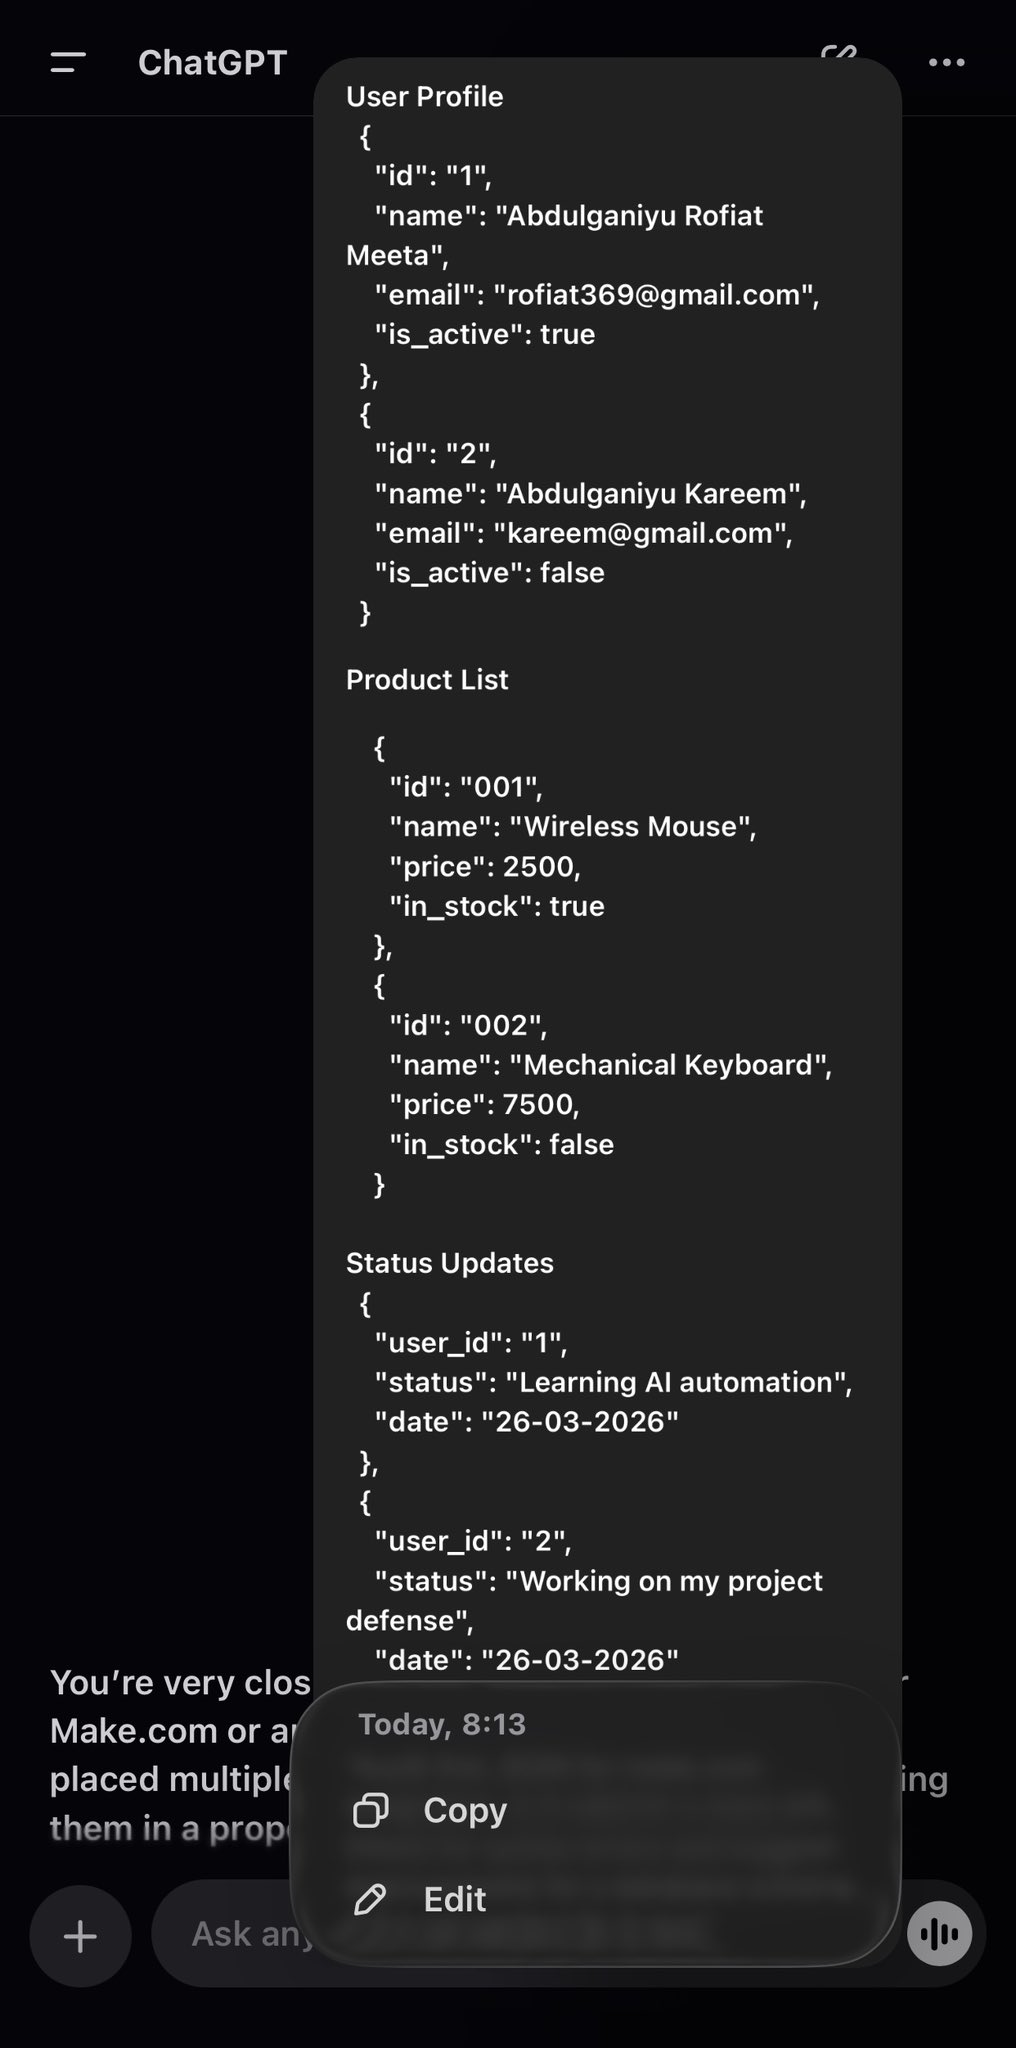Choose "Edit" from the context menu
Viewport: 1016px width, 2048px height.
click(x=455, y=1899)
